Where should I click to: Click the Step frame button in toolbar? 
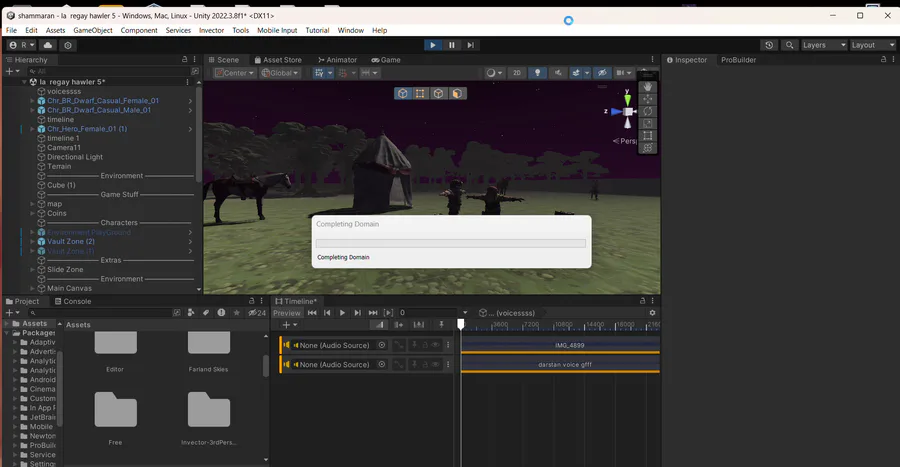[x=470, y=45]
